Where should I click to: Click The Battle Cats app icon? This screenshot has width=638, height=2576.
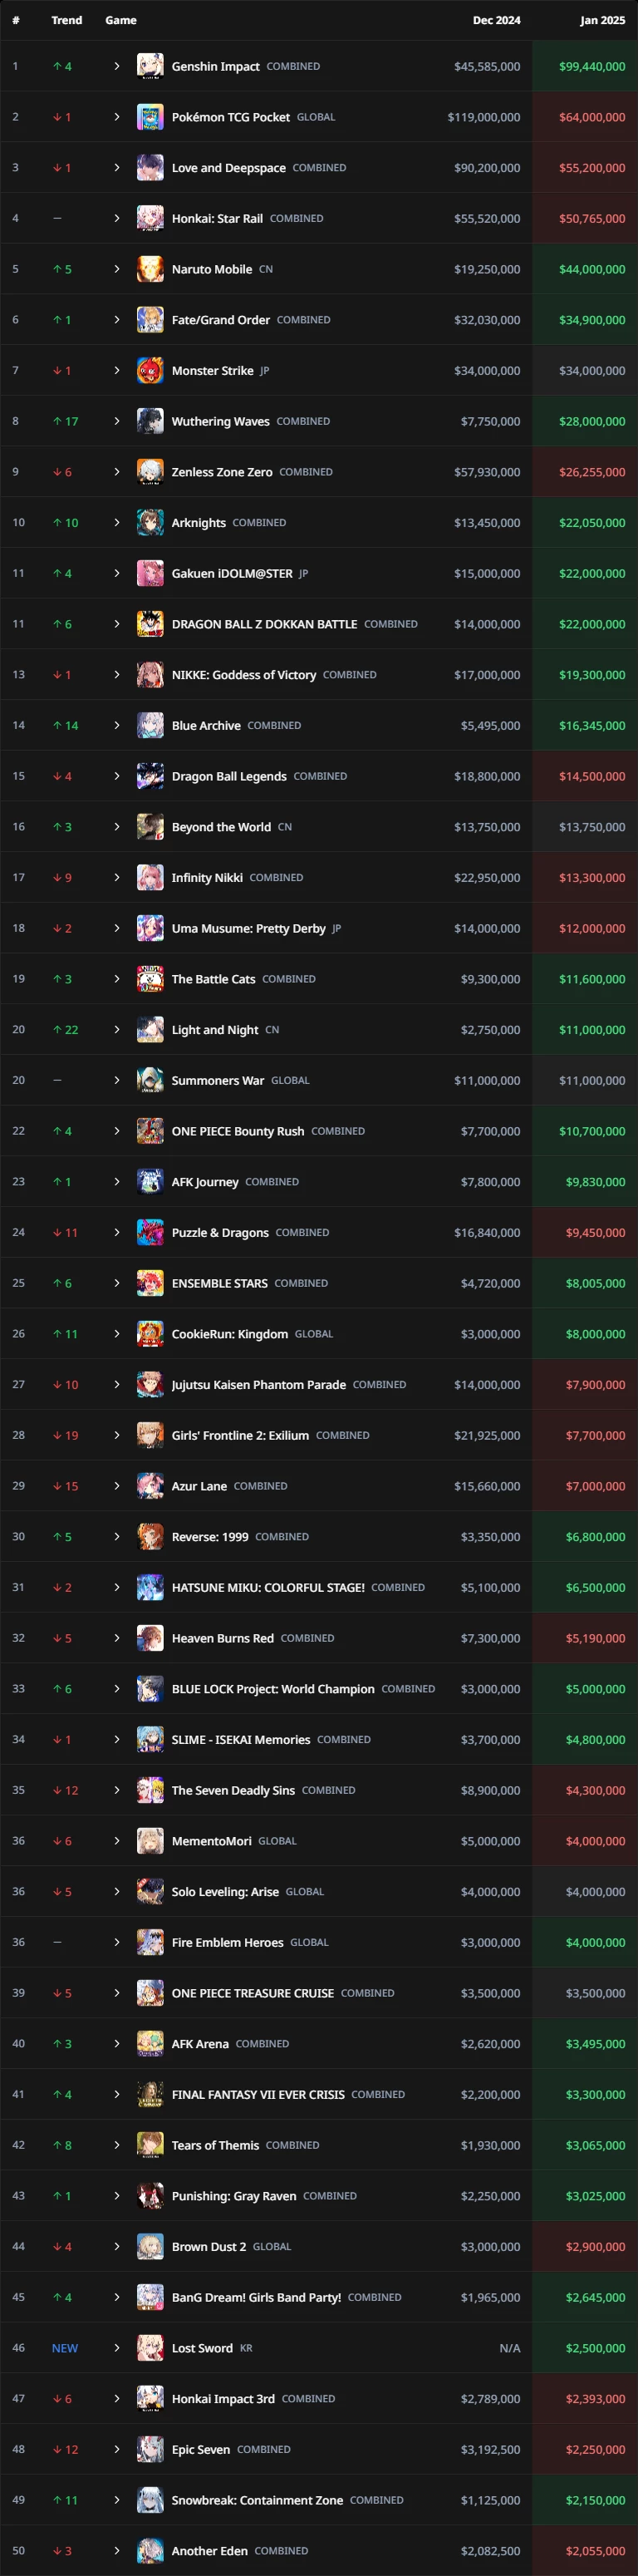[150, 979]
